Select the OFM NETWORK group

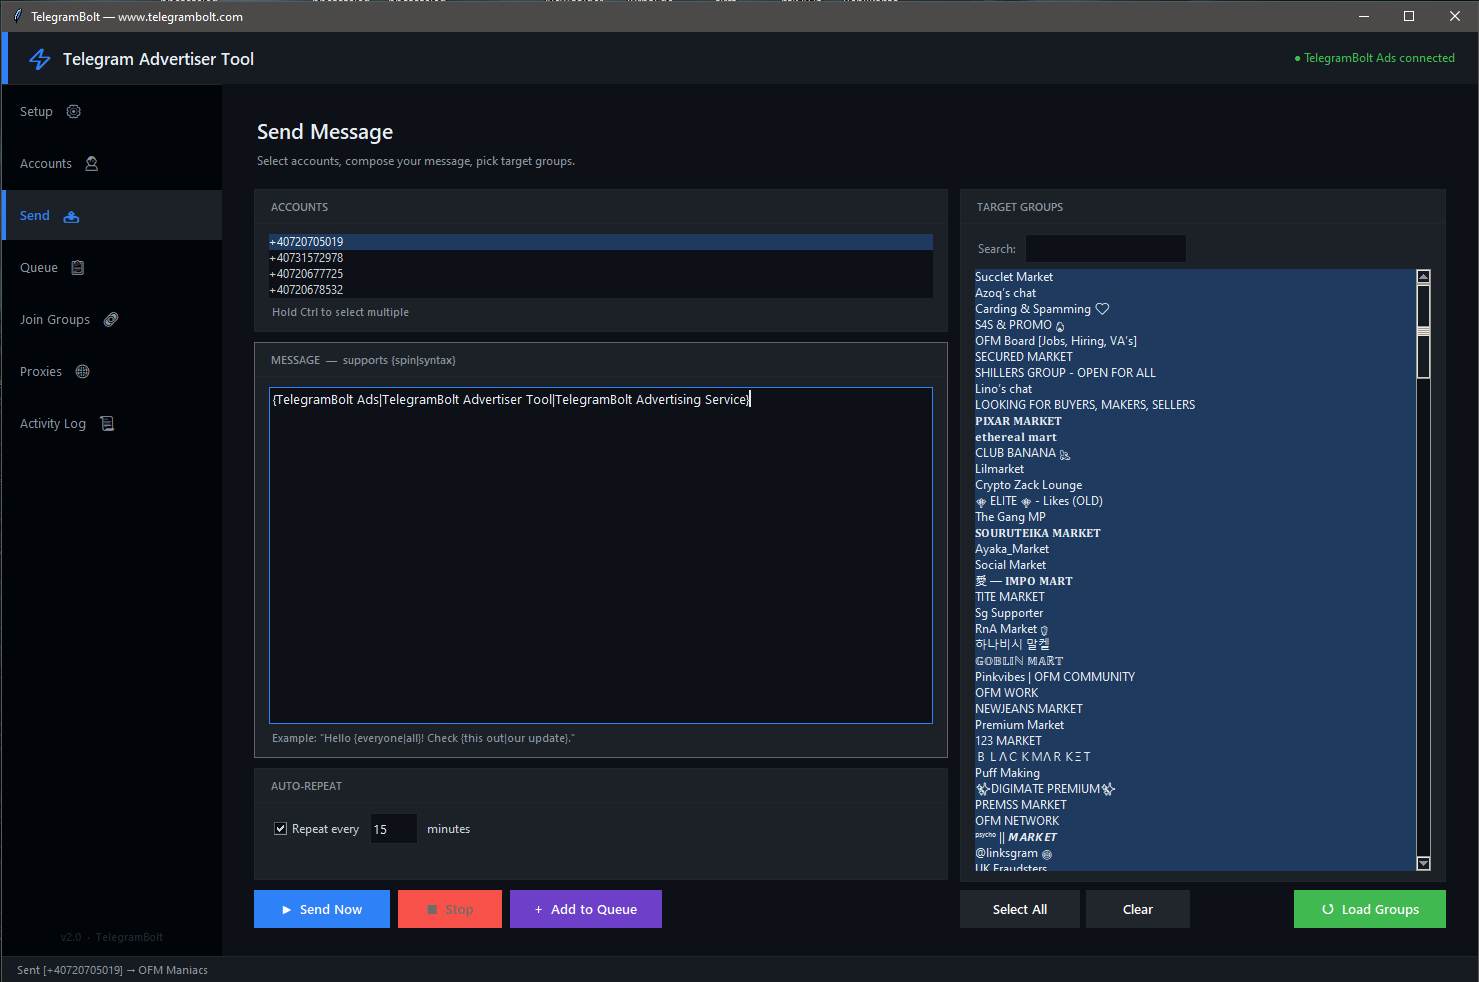coord(1195,821)
